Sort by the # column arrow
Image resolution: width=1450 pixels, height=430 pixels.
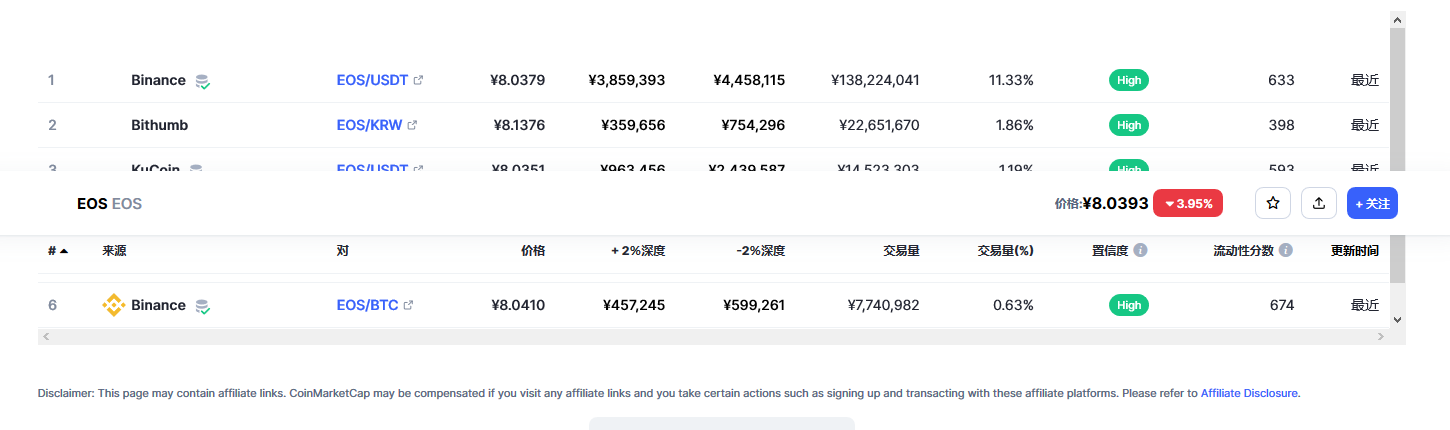pyautogui.click(x=64, y=251)
